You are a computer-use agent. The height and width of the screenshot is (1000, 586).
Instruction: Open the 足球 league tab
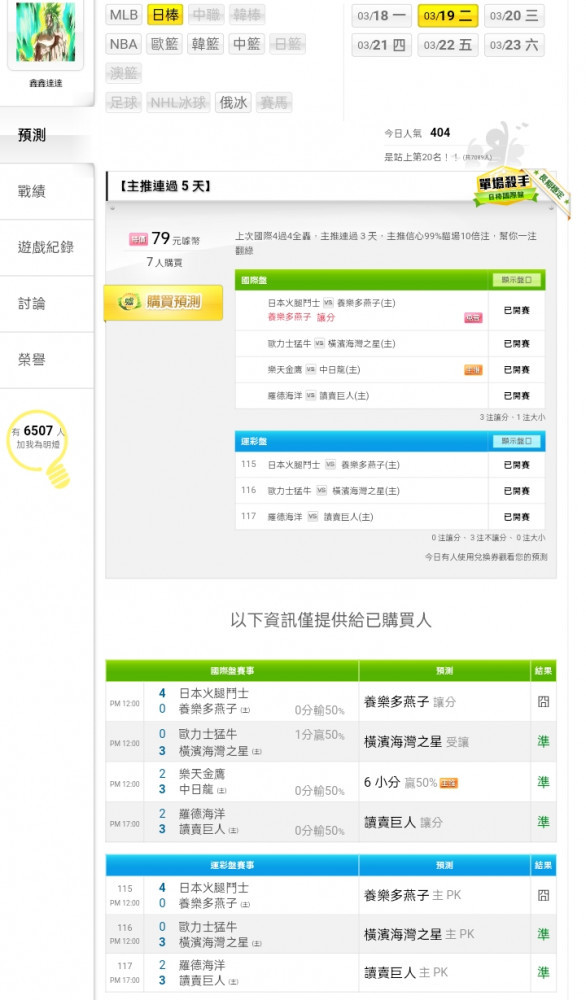pyautogui.click(x=124, y=103)
